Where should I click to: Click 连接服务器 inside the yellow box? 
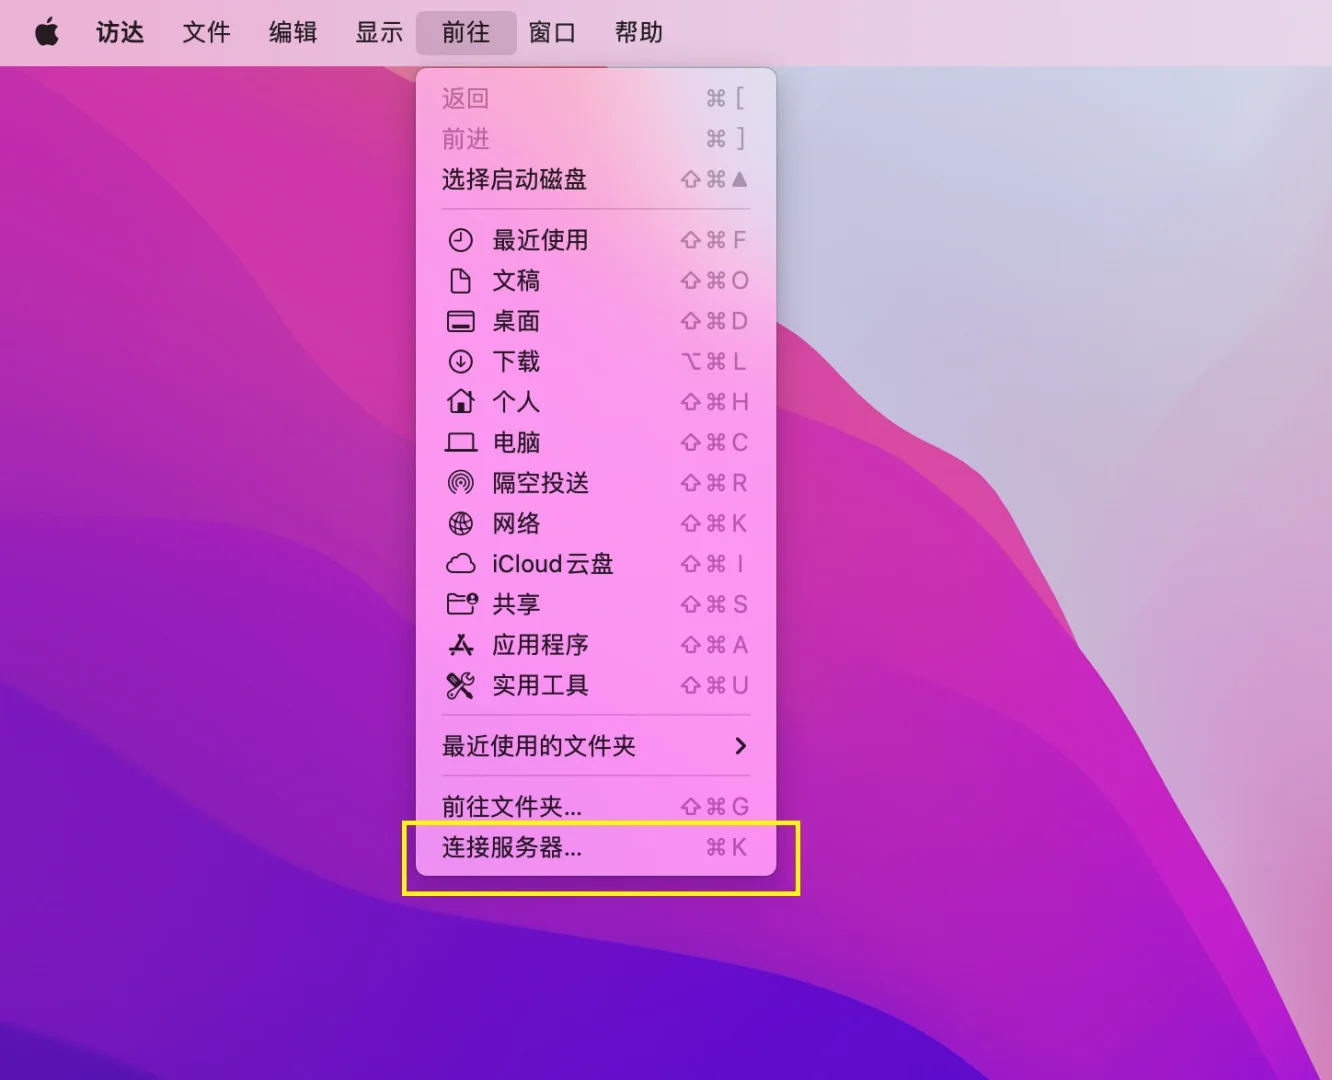(511, 847)
